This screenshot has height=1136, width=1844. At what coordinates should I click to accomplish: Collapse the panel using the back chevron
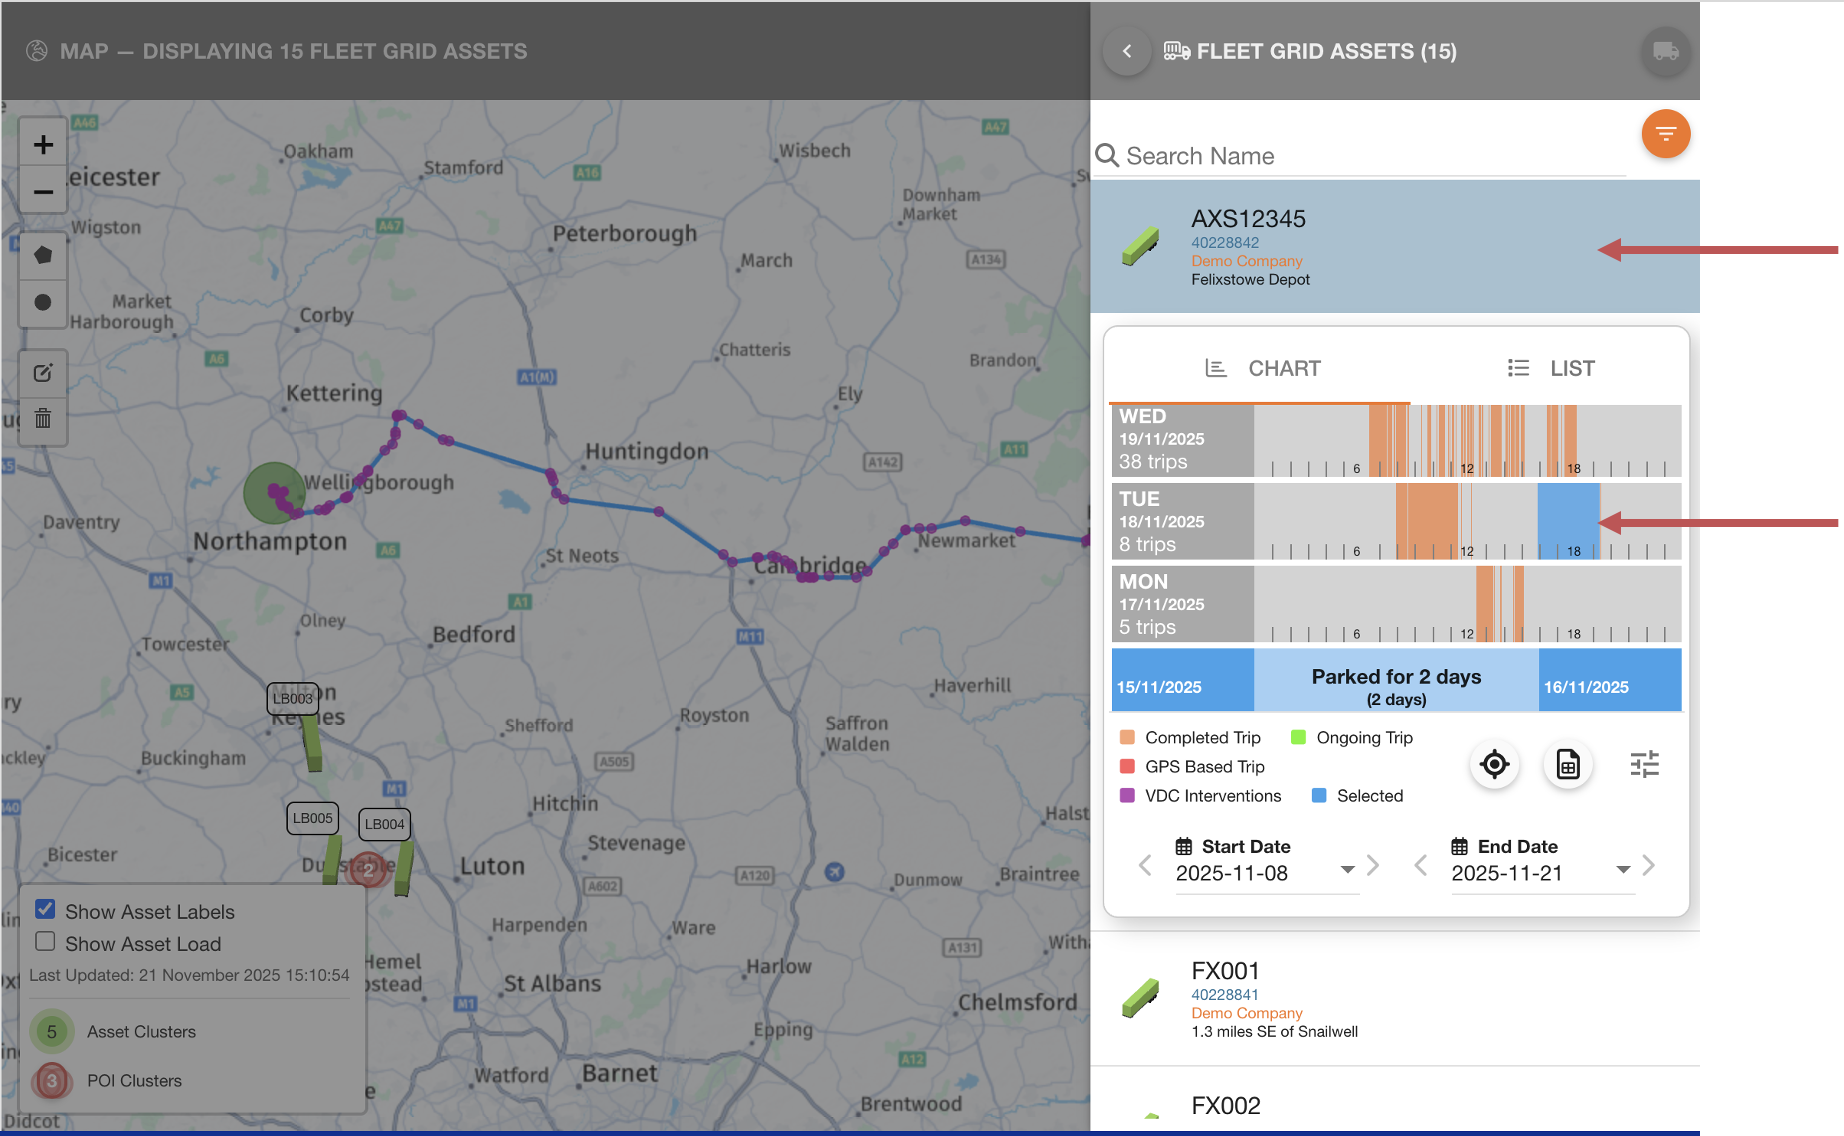tap(1126, 51)
